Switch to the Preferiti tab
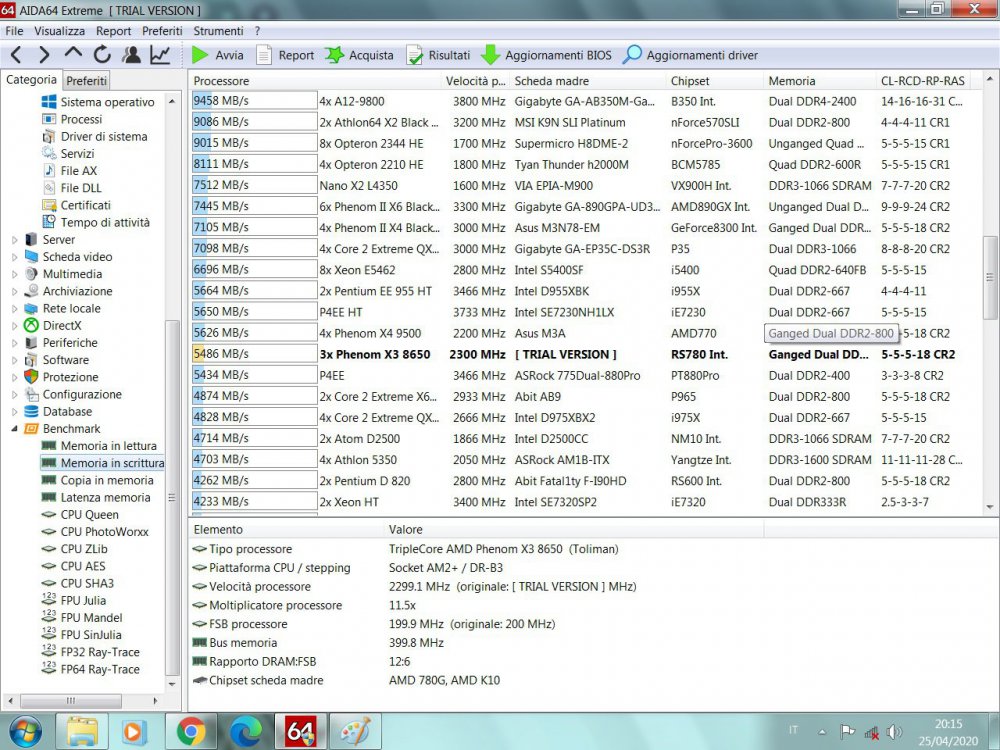 tap(87, 81)
